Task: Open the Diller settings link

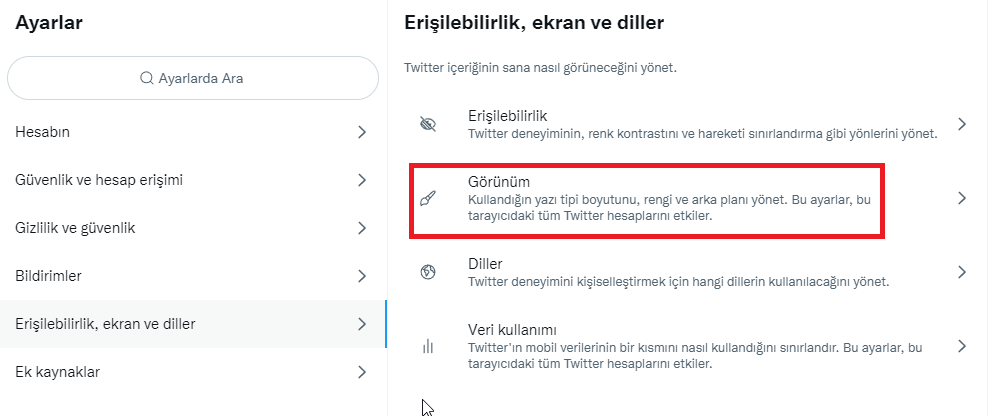Action: coord(485,264)
